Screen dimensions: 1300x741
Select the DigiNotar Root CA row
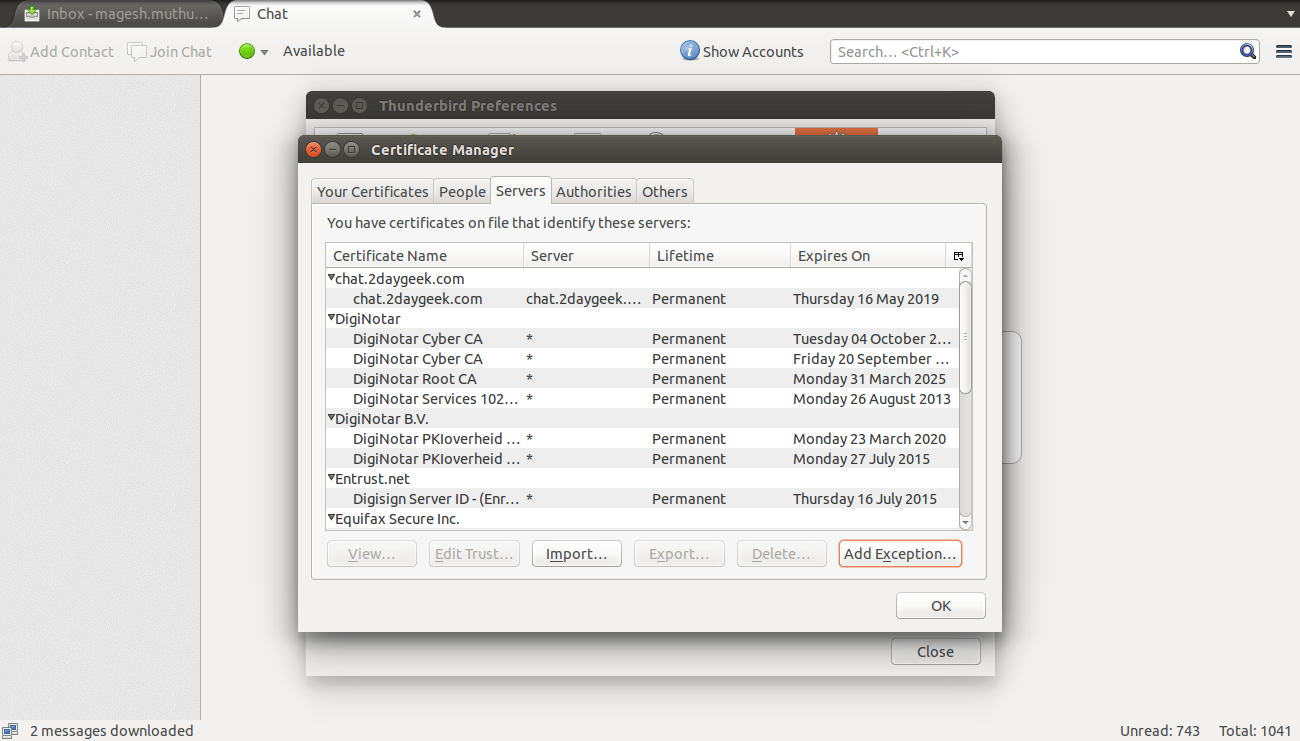[642, 379]
